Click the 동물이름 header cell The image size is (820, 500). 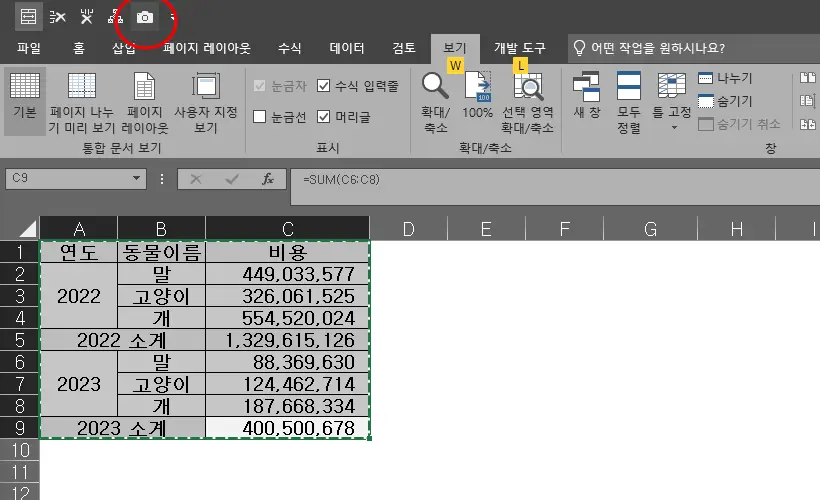point(162,252)
